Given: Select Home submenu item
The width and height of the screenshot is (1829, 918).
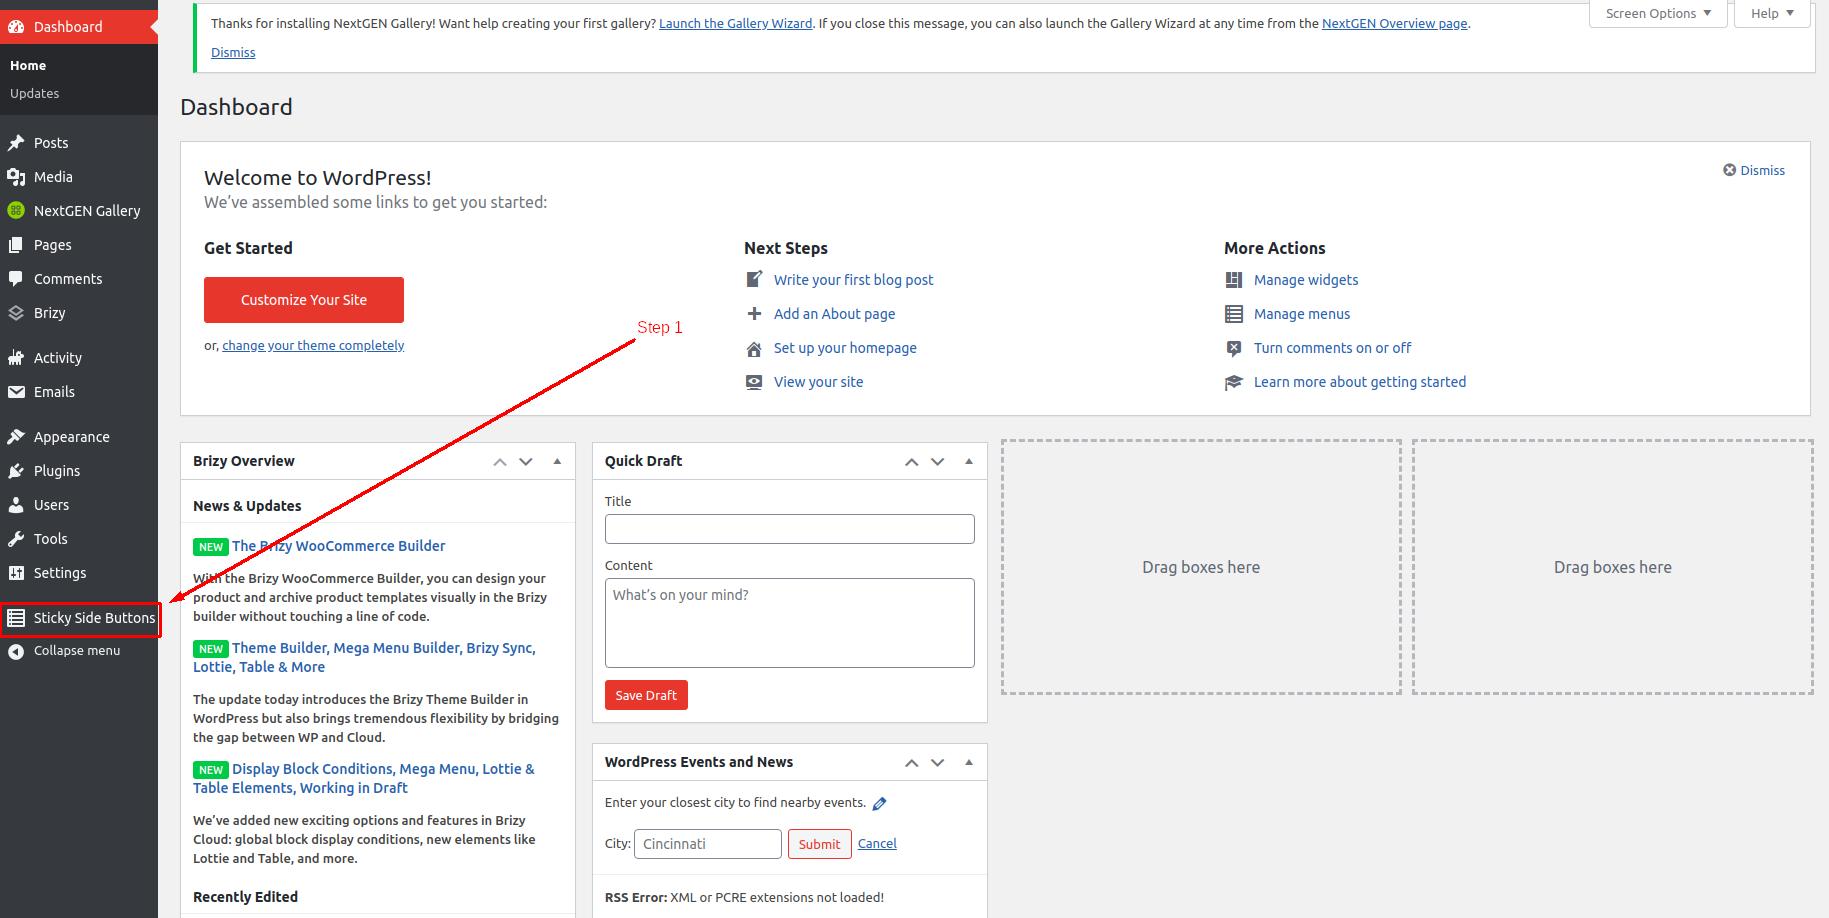Looking at the screenshot, I should click(x=28, y=65).
